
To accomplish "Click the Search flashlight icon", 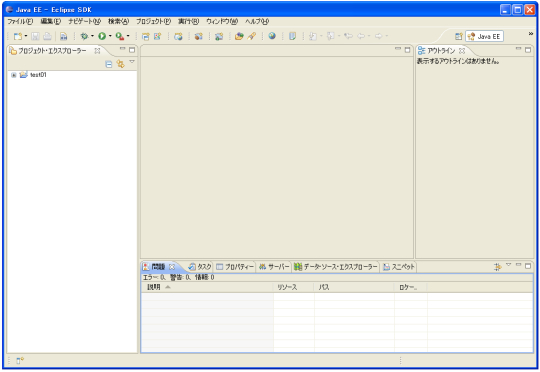I will click(252, 36).
